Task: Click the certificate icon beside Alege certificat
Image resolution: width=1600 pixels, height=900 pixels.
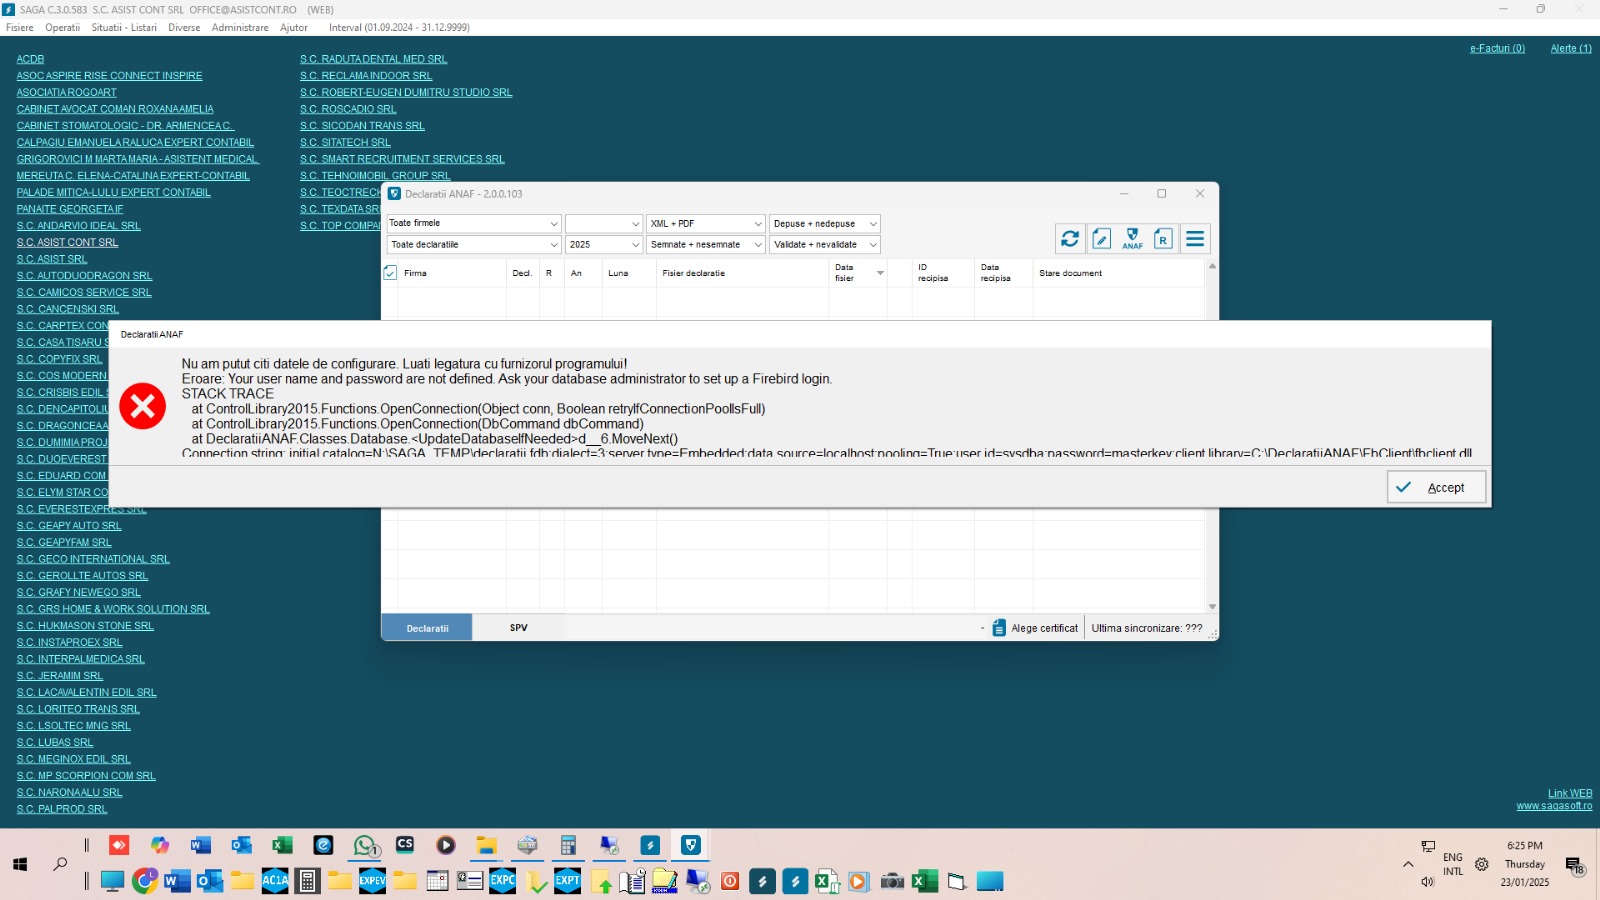Action: tap(999, 628)
